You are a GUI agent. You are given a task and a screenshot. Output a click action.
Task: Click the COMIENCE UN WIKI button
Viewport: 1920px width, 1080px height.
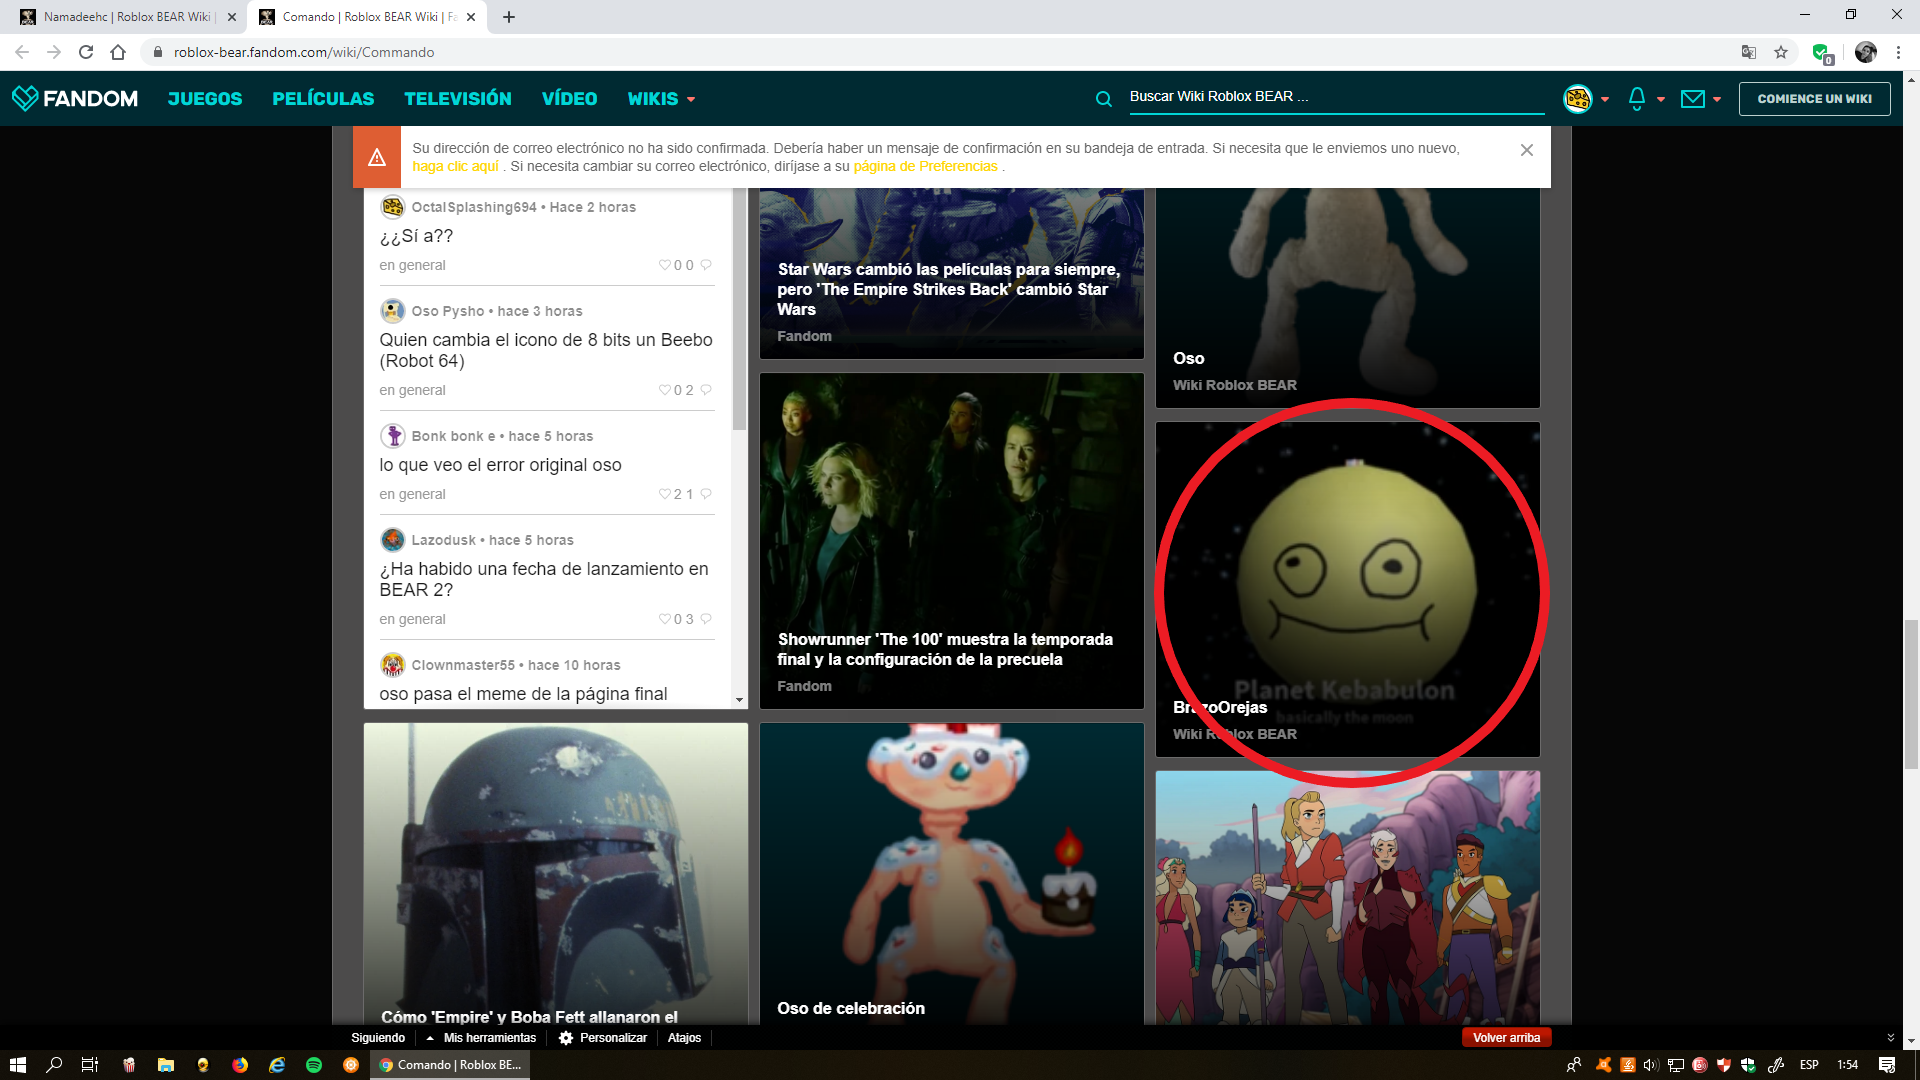pyautogui.click(x=1814, y=99)
